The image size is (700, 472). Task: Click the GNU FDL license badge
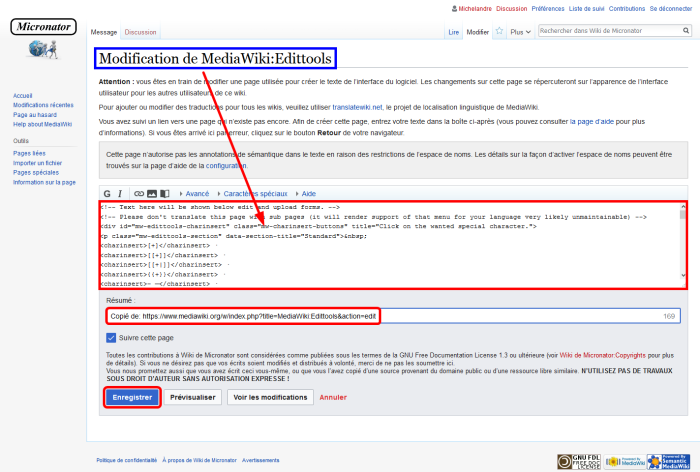579,461
